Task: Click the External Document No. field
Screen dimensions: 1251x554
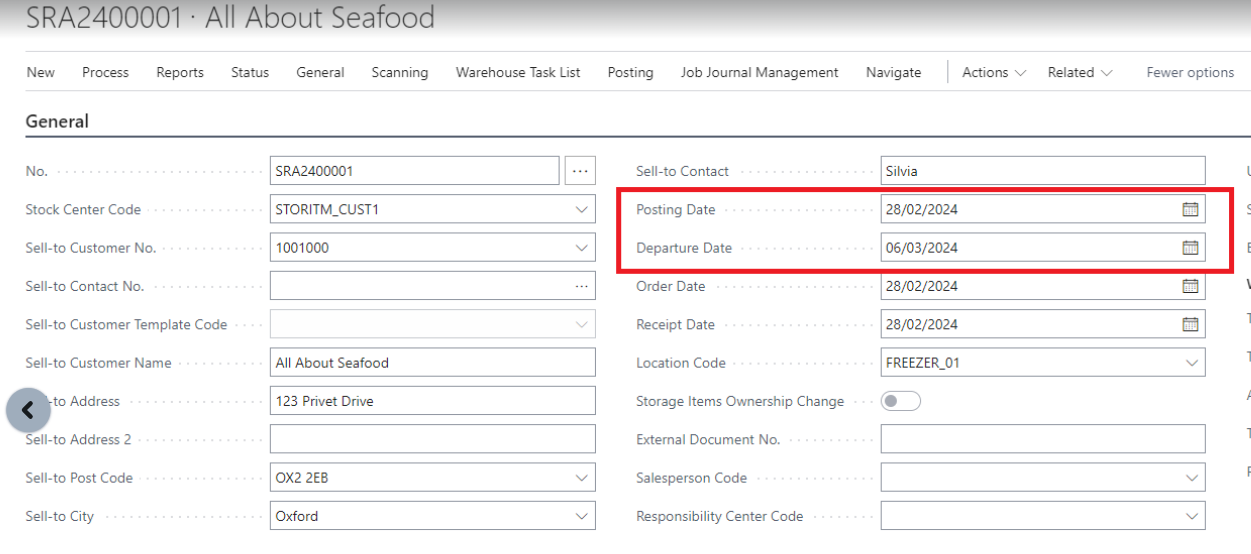Action: coord(1042,440)
